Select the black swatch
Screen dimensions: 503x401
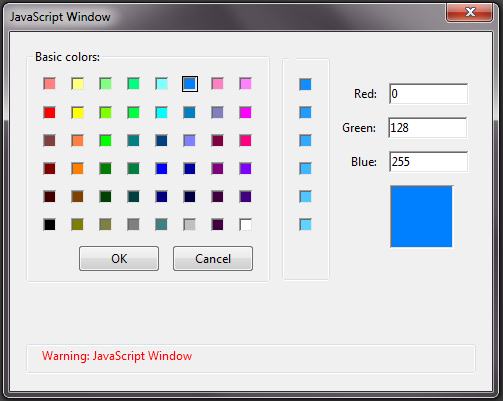pyautogui.click(x=49, y=225)
